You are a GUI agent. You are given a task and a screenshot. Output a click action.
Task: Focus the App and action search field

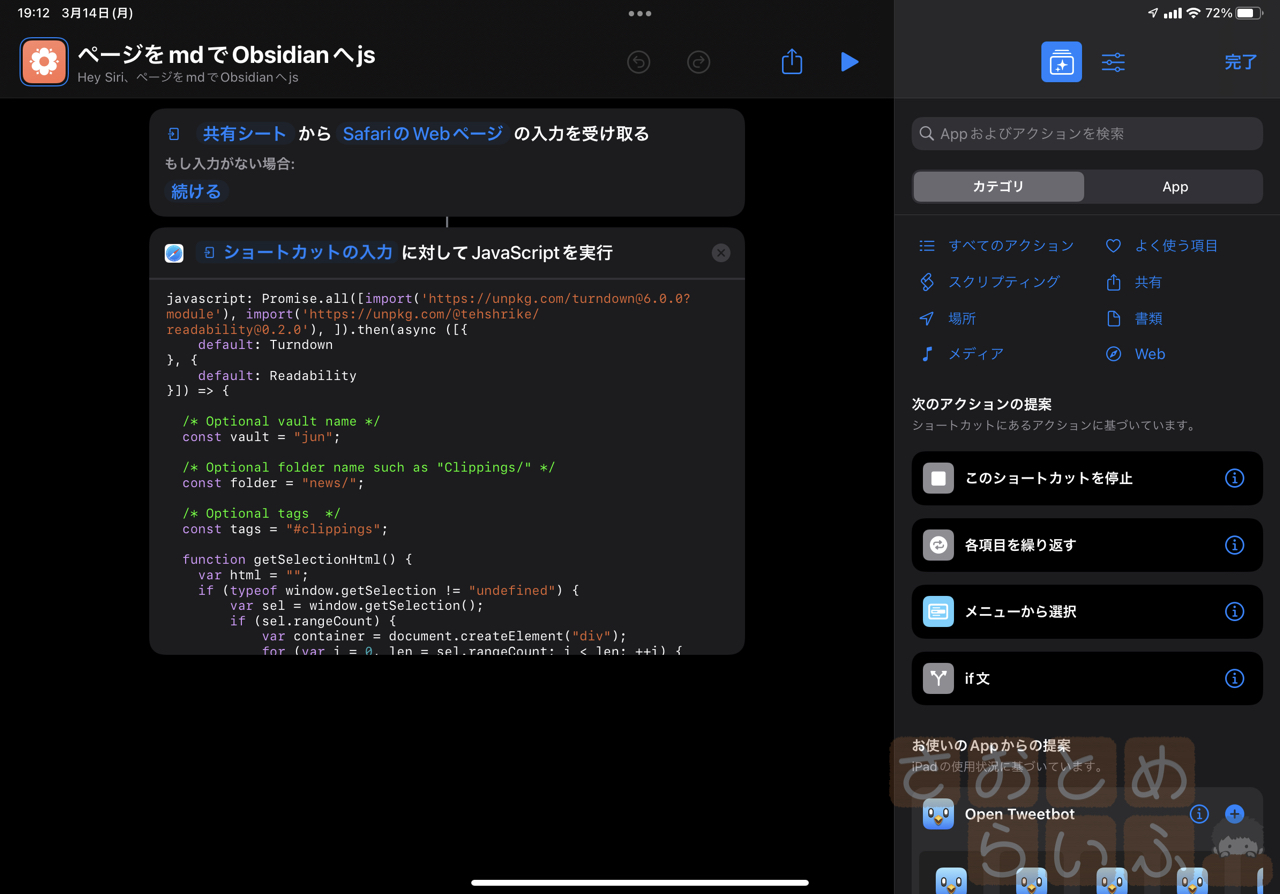tap(1087, 133)
